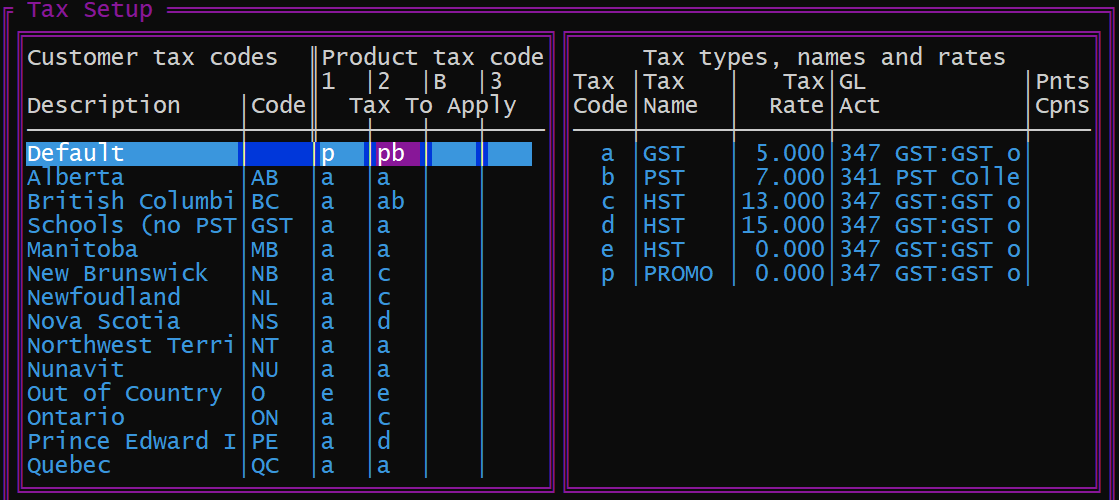Screen dimensions: 1119x500
Task: Select tax code 'e' in rates table
Action: (607, 250)
